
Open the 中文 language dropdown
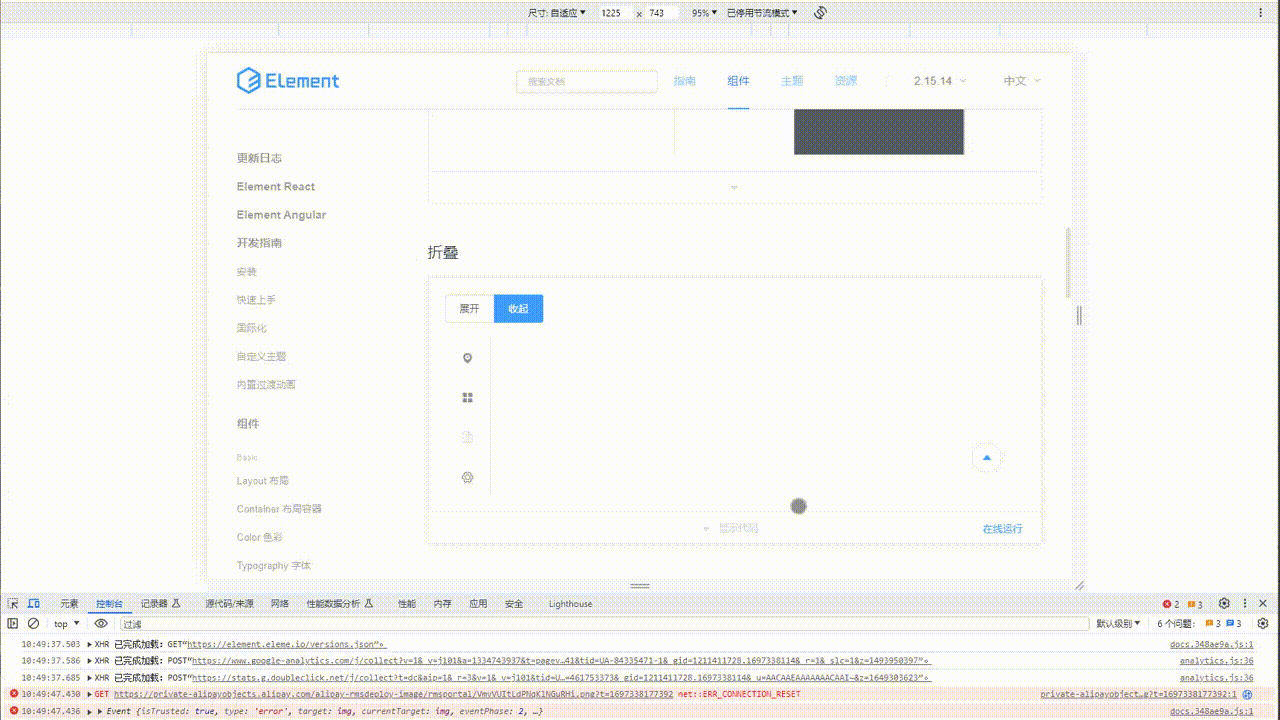[1022, 81]
